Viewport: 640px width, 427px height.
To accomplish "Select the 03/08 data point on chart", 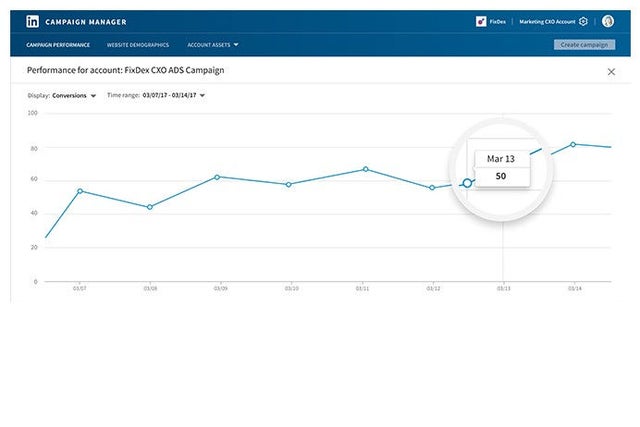I will (150, 207).
